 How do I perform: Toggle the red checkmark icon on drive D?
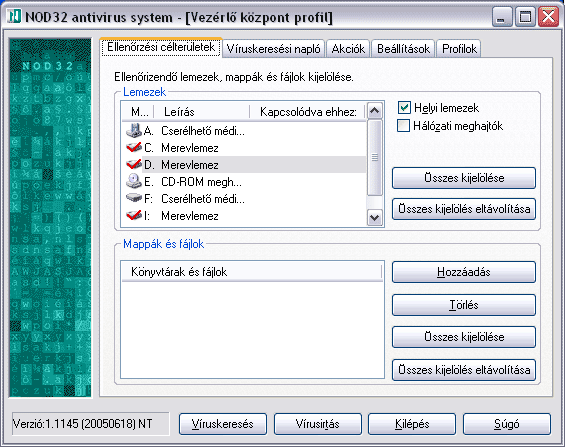pyautogui.click(x=134, y=164)
